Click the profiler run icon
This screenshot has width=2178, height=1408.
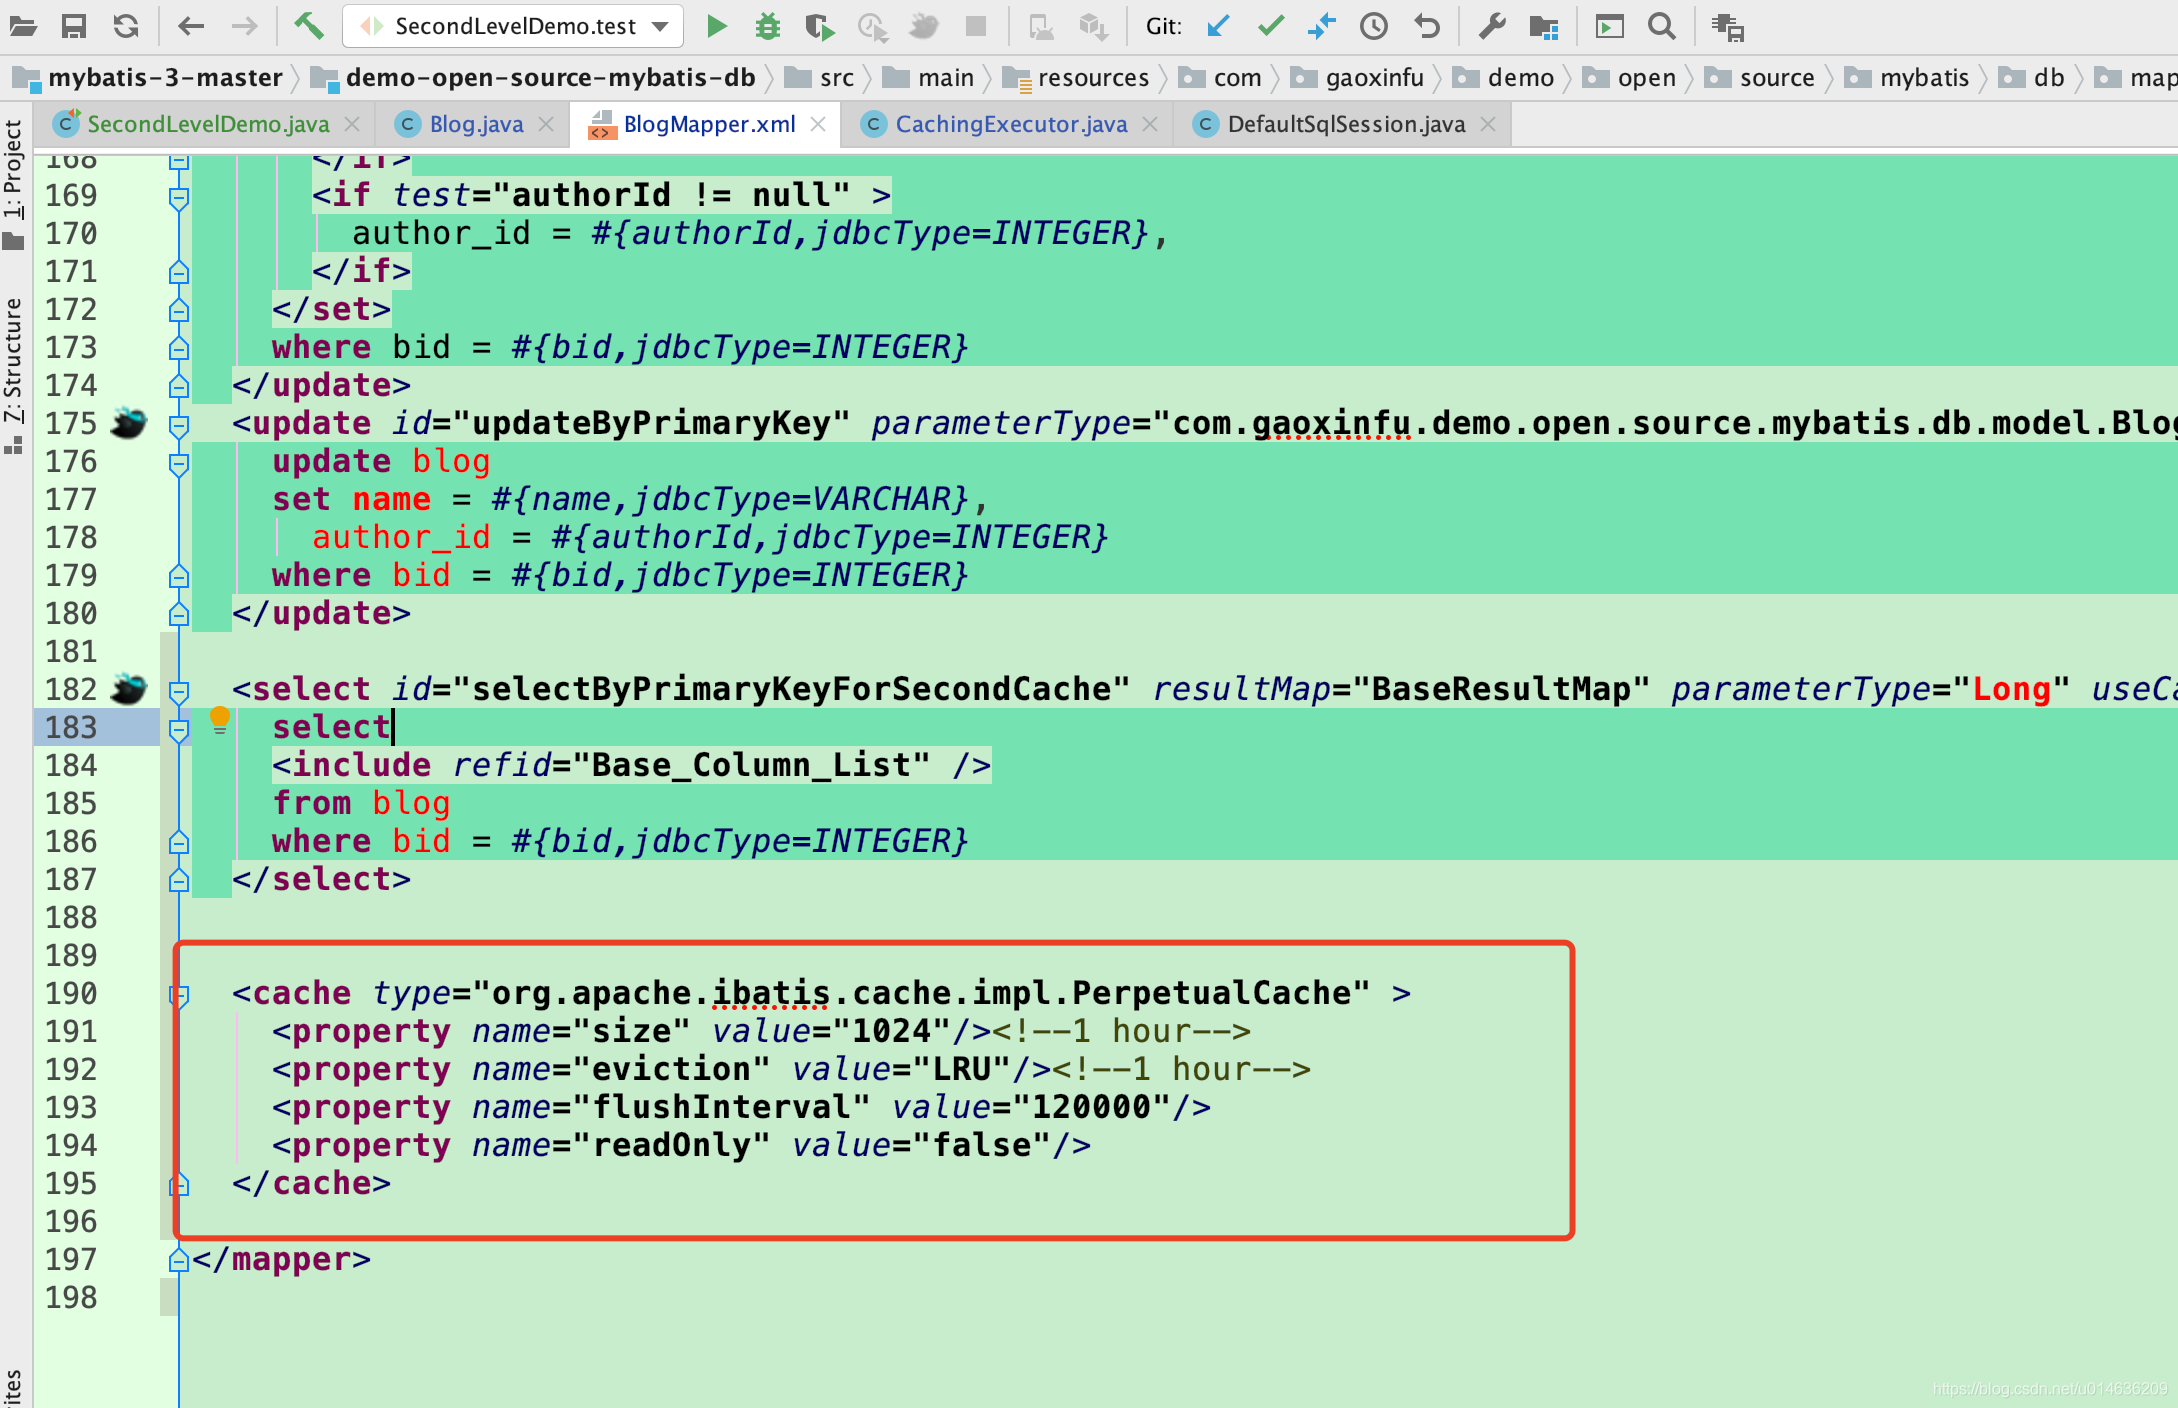coord(872,27)
